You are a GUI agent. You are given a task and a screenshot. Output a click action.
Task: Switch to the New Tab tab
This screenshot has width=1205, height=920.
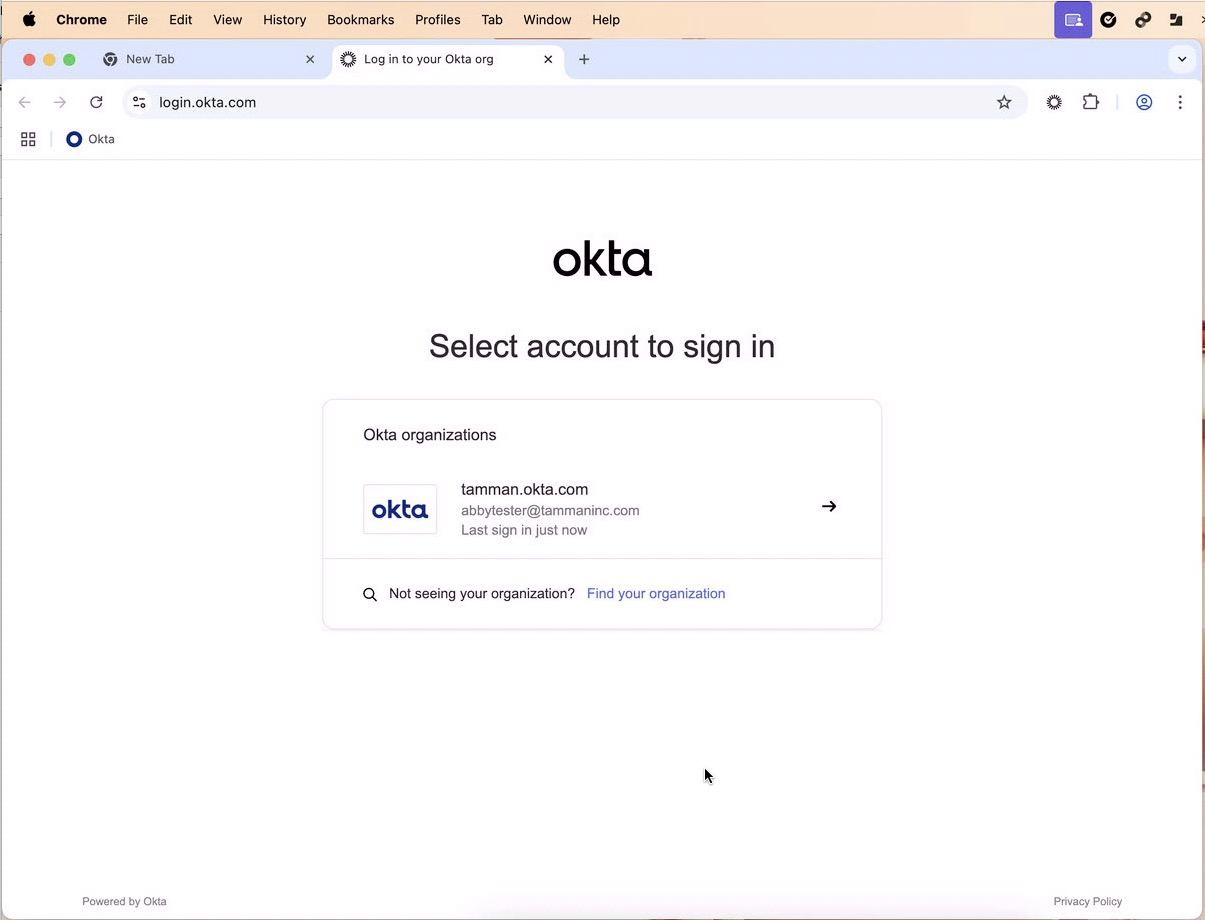(210, 59)
